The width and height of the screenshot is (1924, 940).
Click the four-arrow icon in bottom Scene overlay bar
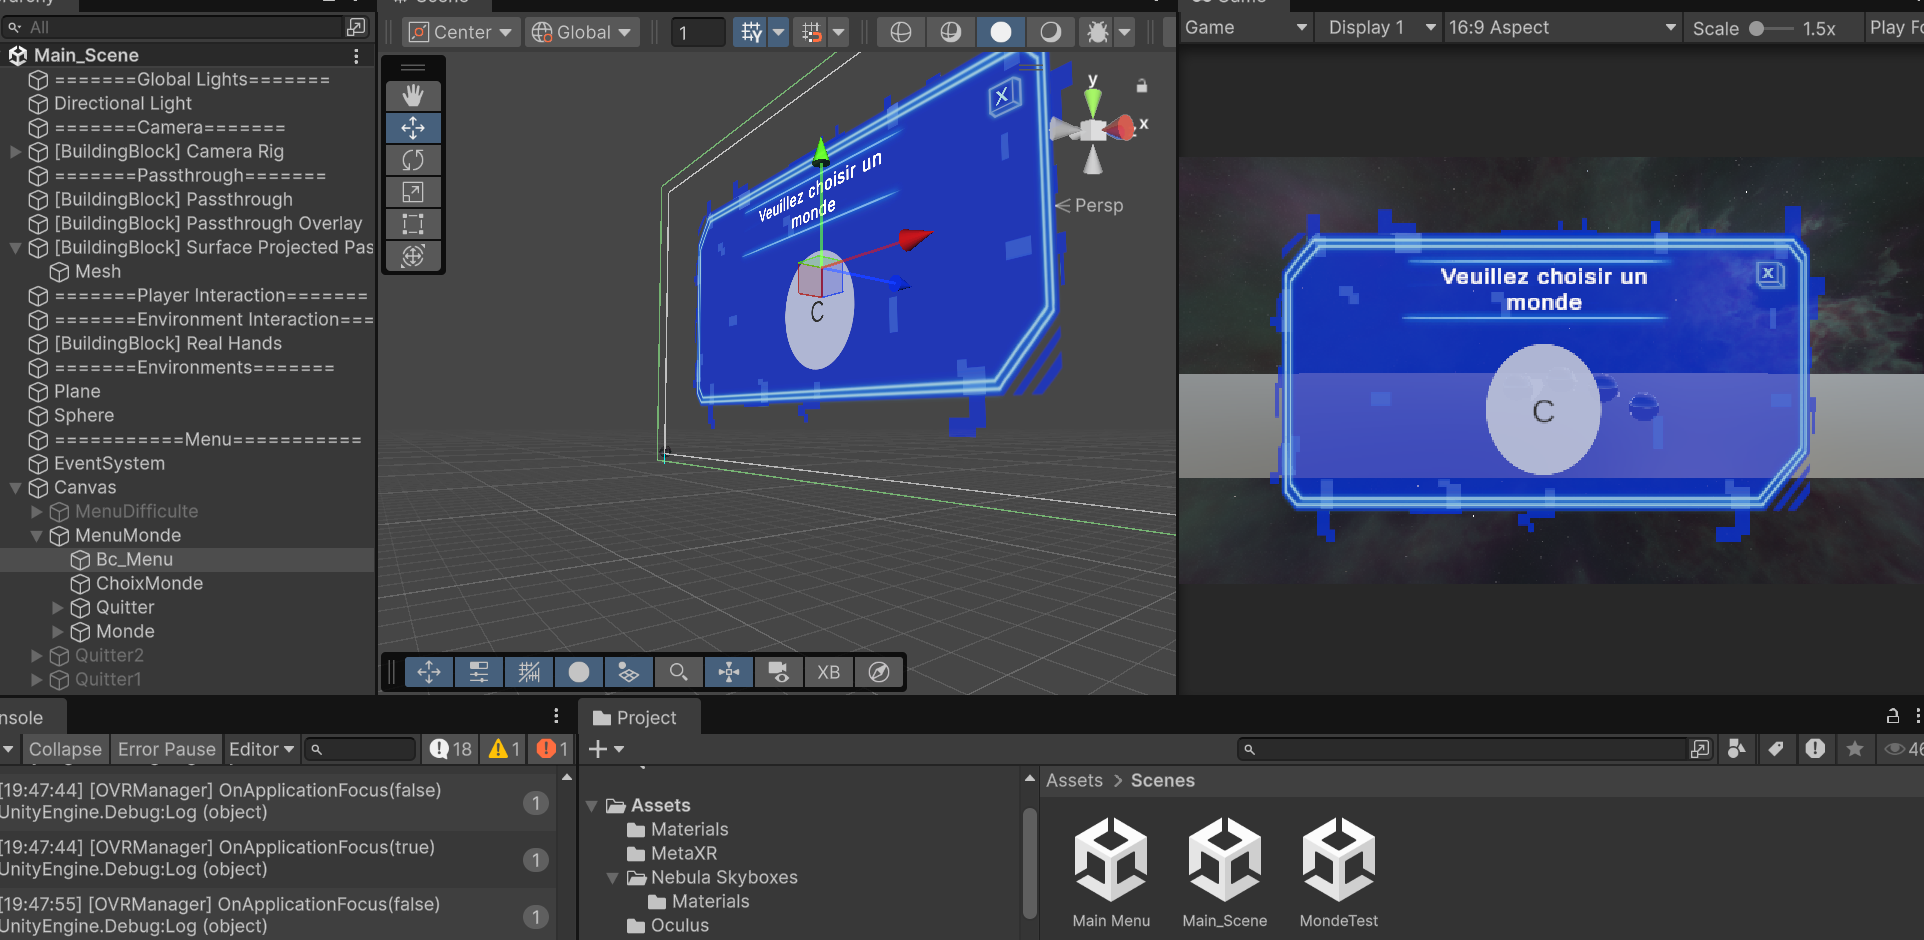point(429,672)
